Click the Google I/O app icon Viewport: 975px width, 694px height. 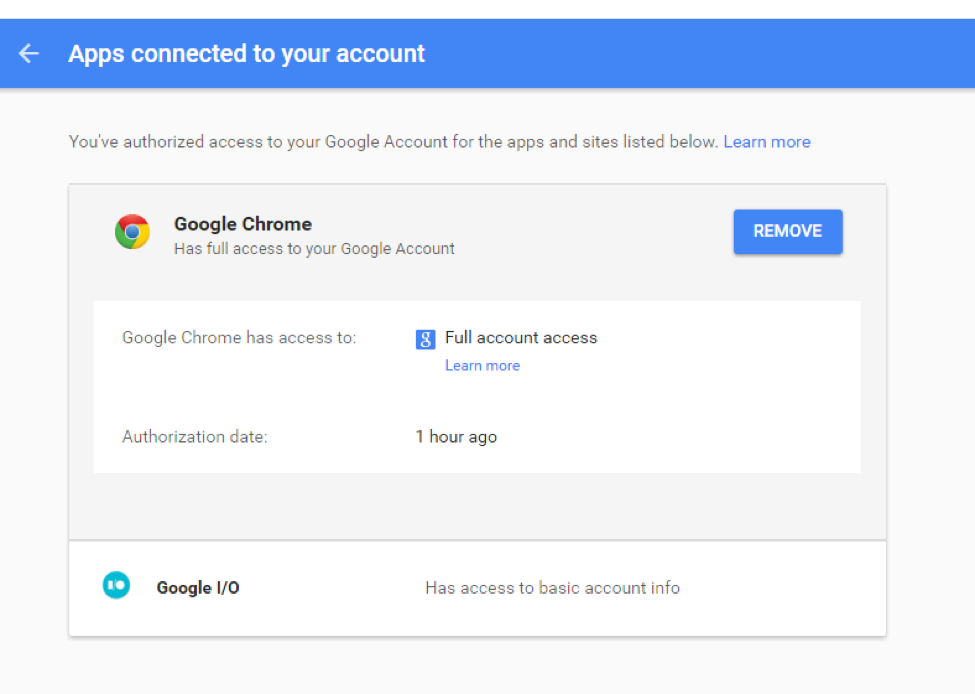pos(116,585)
